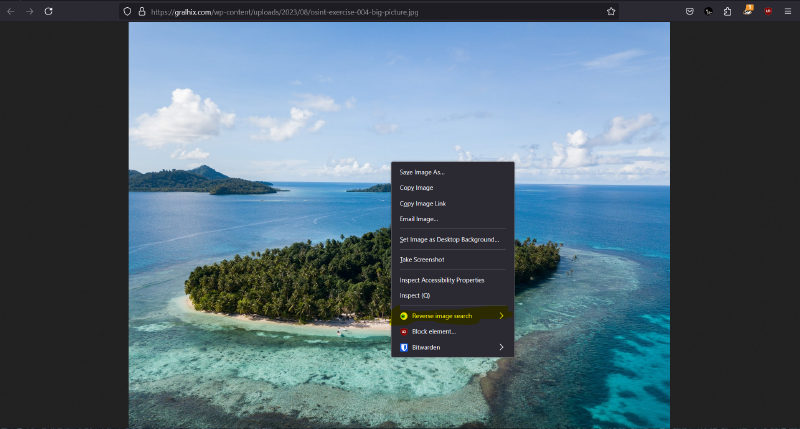Open the Extensions puzzle-piece icon

728,11
